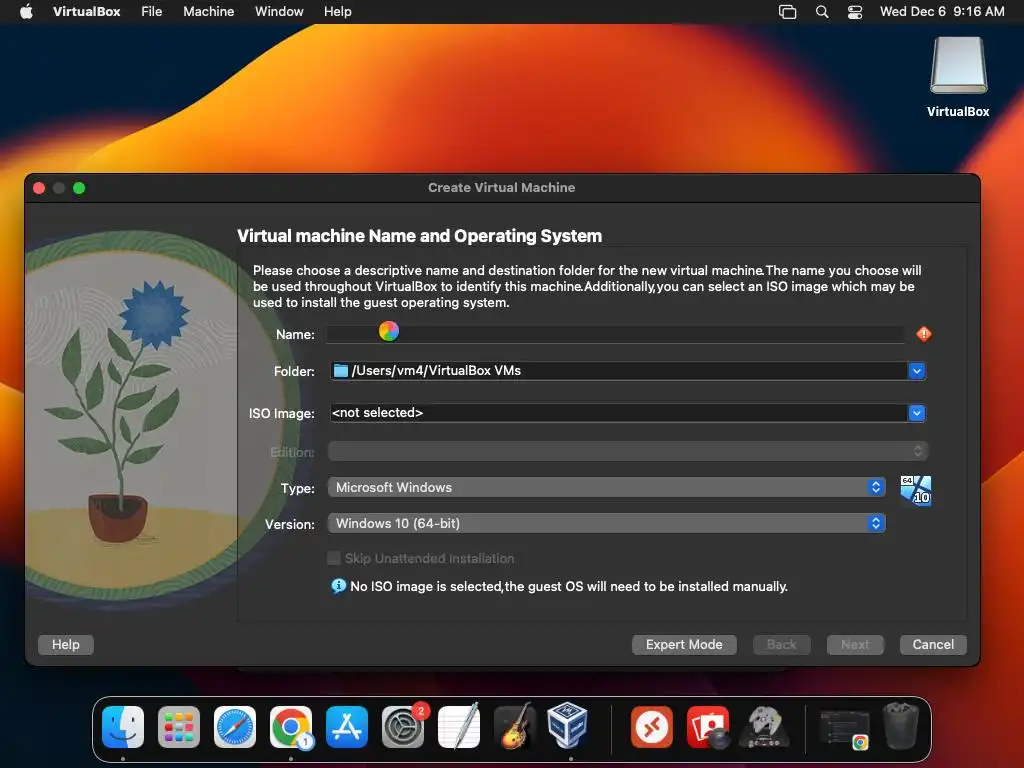
Task: Switch to Expert Mode
Action: tap(684, 645)
